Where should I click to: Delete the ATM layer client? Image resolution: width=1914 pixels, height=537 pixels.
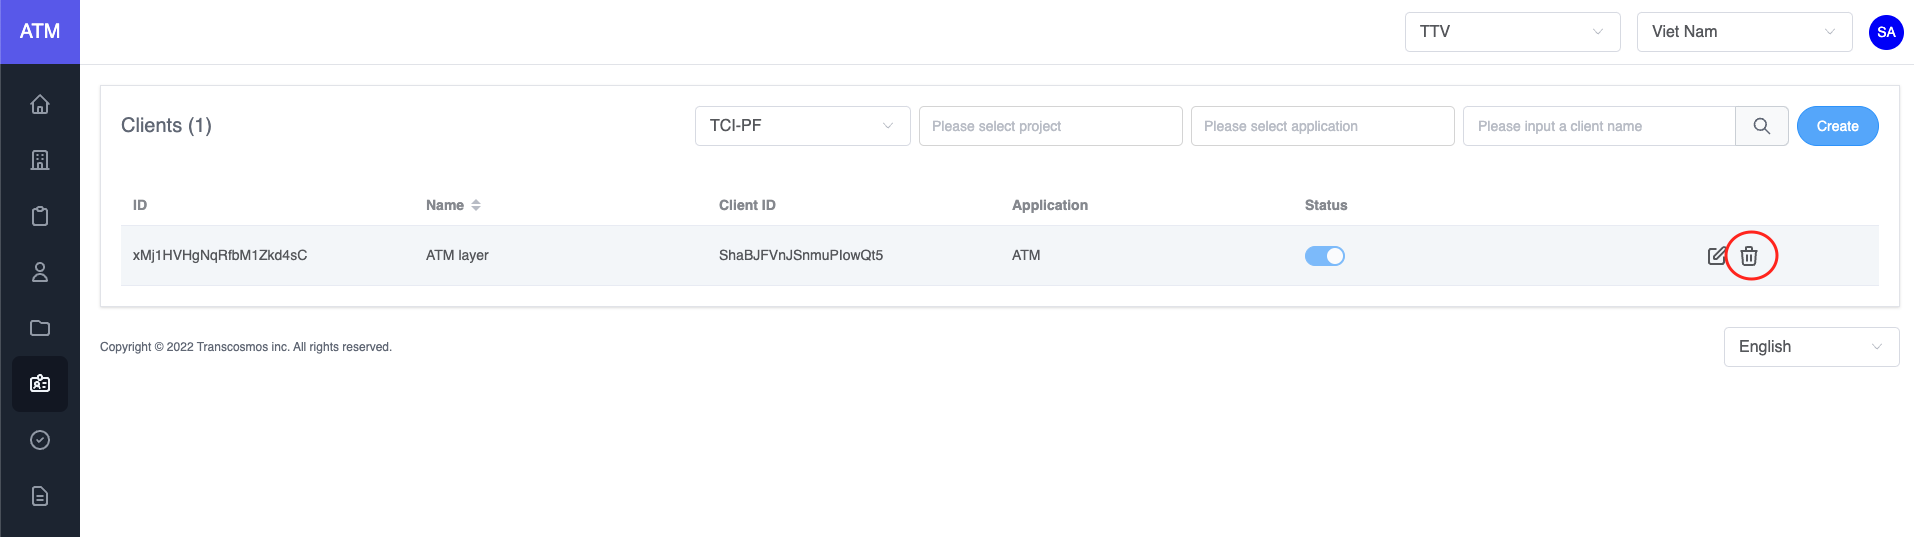pos(1749,256)
